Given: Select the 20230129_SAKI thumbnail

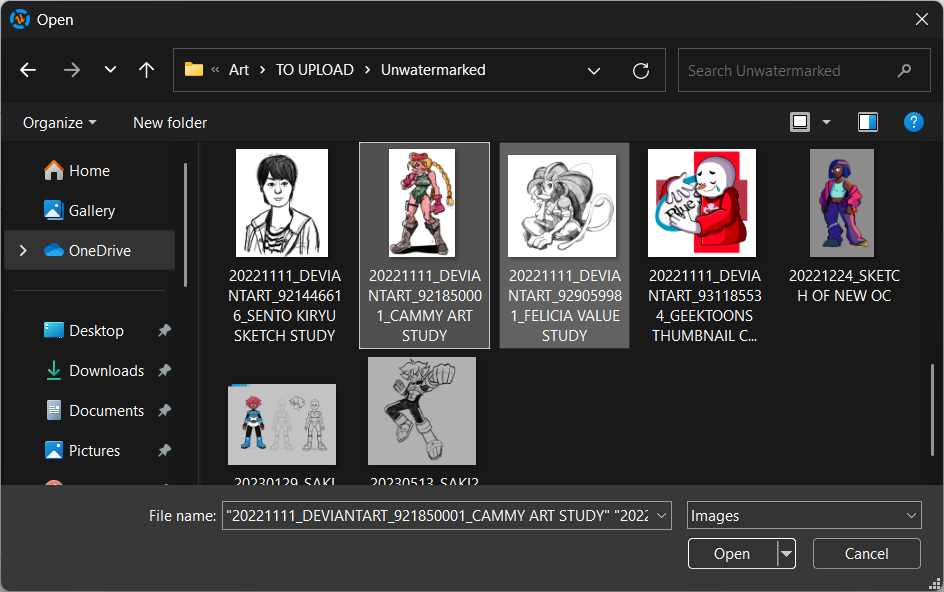Looking at the screenshot, I should [282, 425].
